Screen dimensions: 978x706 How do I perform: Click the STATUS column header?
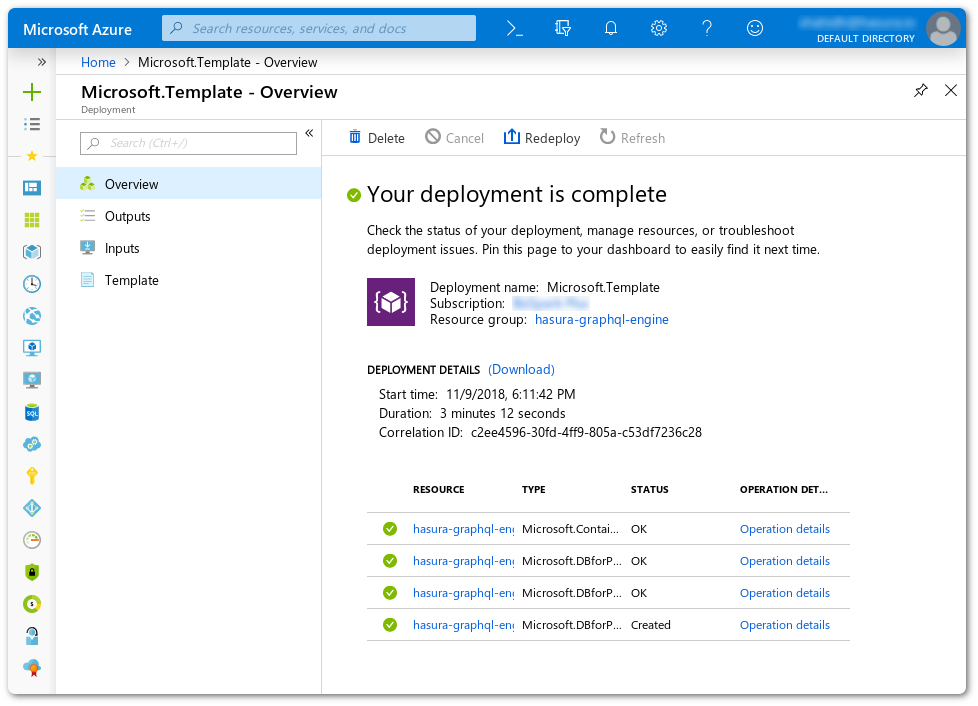649,490
